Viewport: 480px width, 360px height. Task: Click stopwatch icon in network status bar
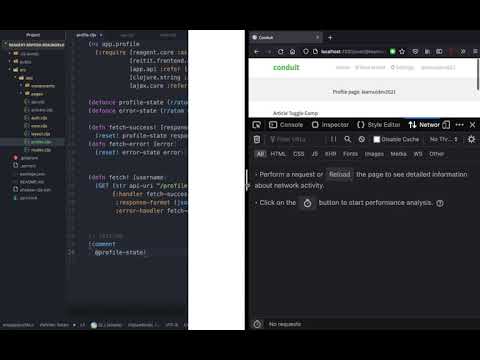pos(257,324)
